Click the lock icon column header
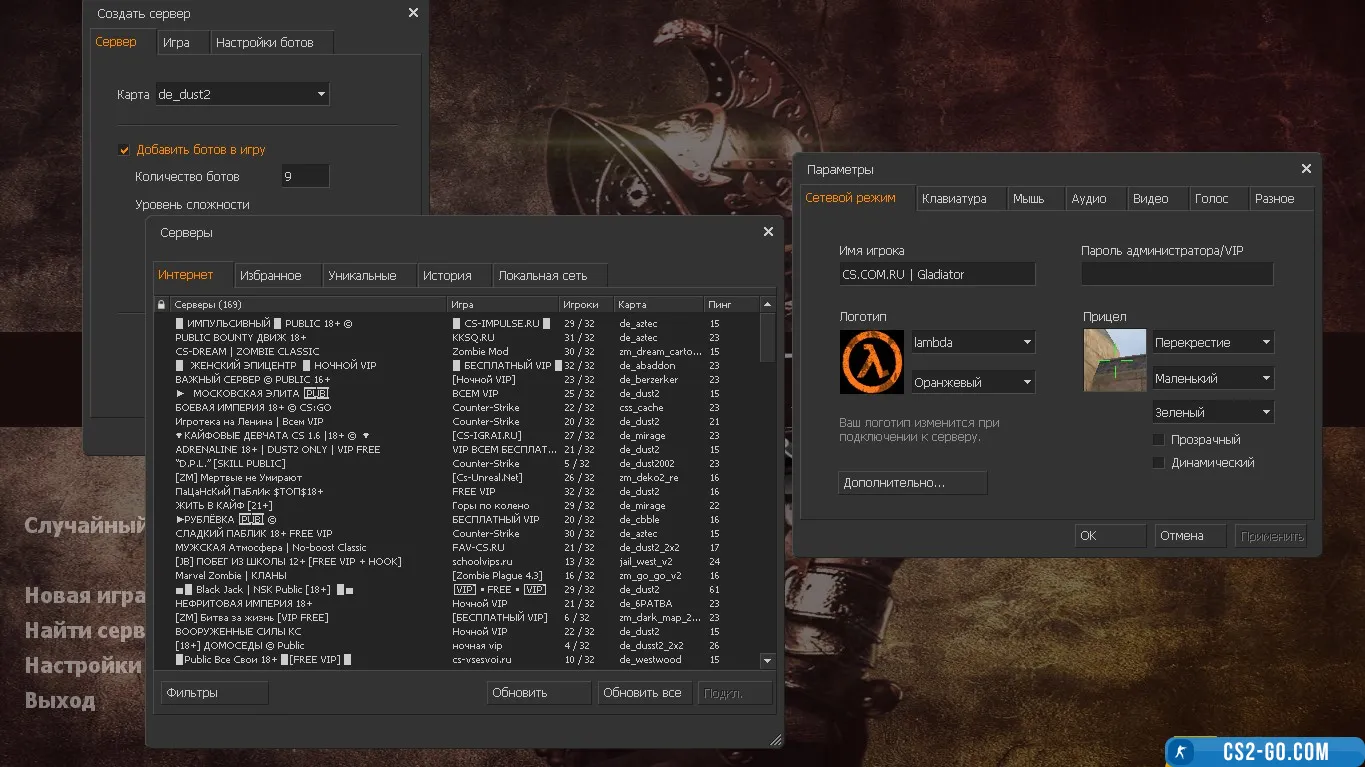 (161, 304)
